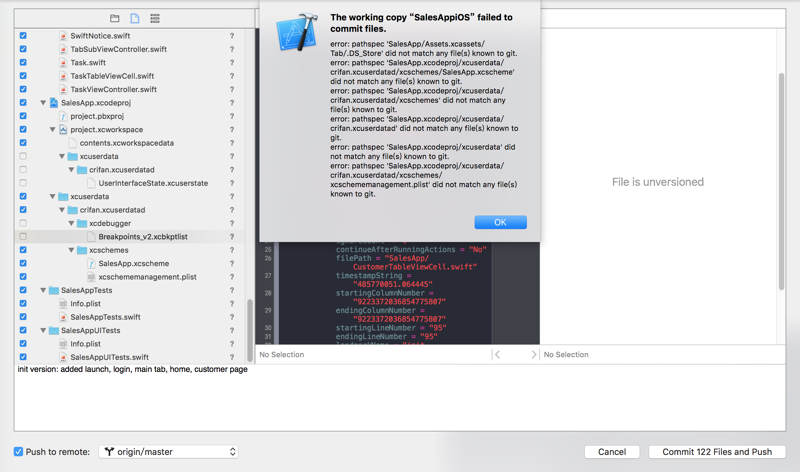The image size is (800, 472).
Task: Collapse xcuserdata under project.xcworkspace
Action: (62, 157)
